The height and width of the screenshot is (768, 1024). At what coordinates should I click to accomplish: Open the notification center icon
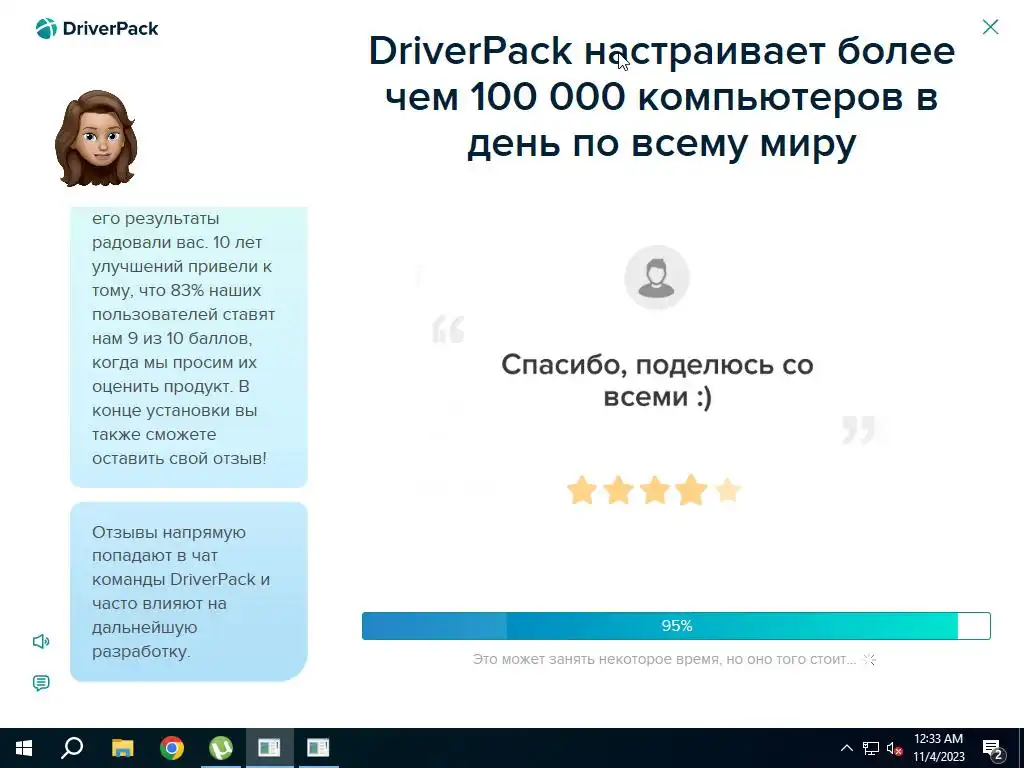[x=993, y=749]
